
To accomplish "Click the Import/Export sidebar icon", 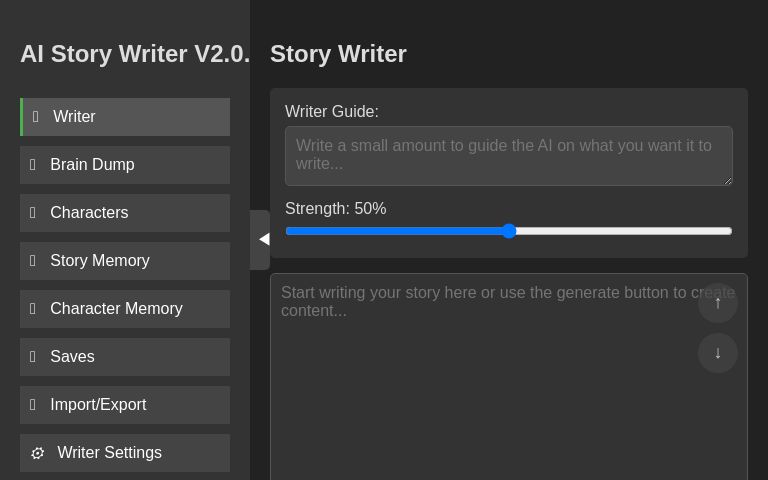I will (x=33, y=405).
